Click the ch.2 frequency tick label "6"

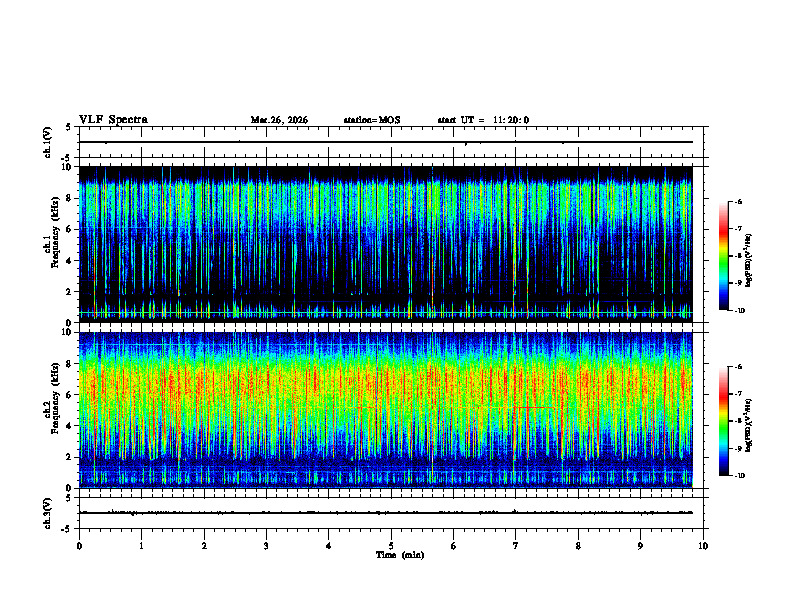click(x=69, y=395)
